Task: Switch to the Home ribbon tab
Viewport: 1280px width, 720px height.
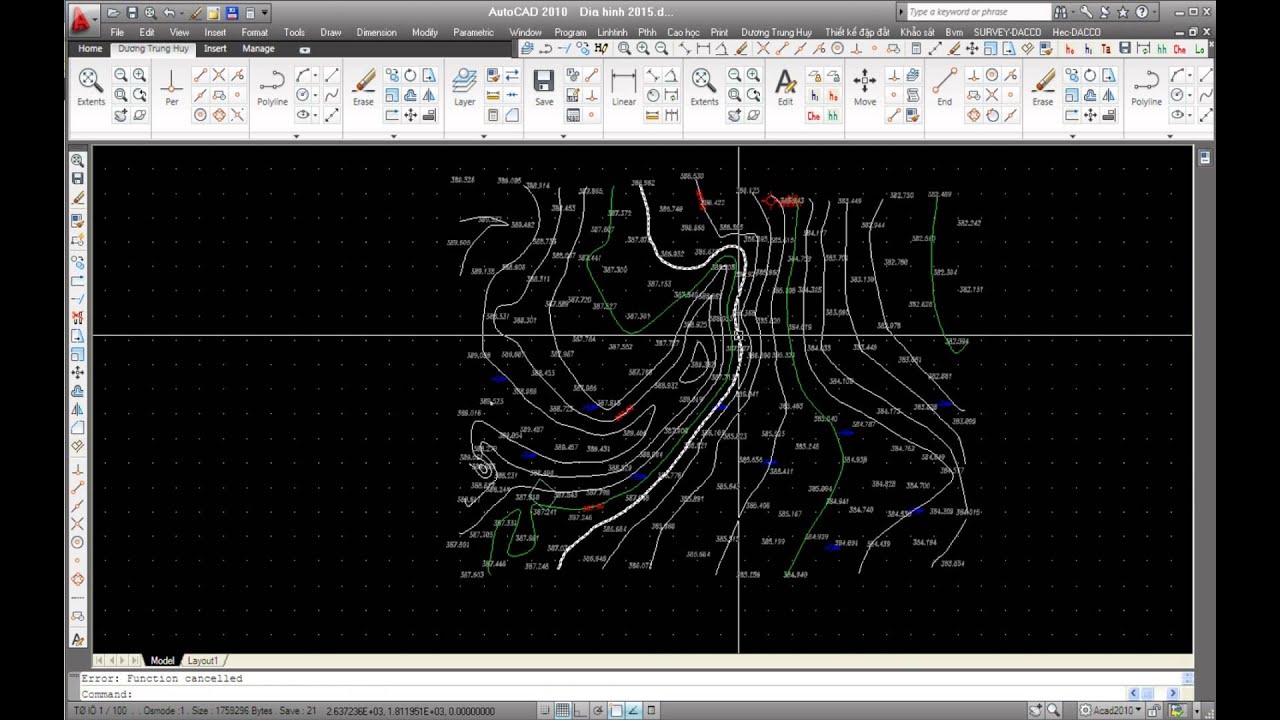Action: [90, 48]
